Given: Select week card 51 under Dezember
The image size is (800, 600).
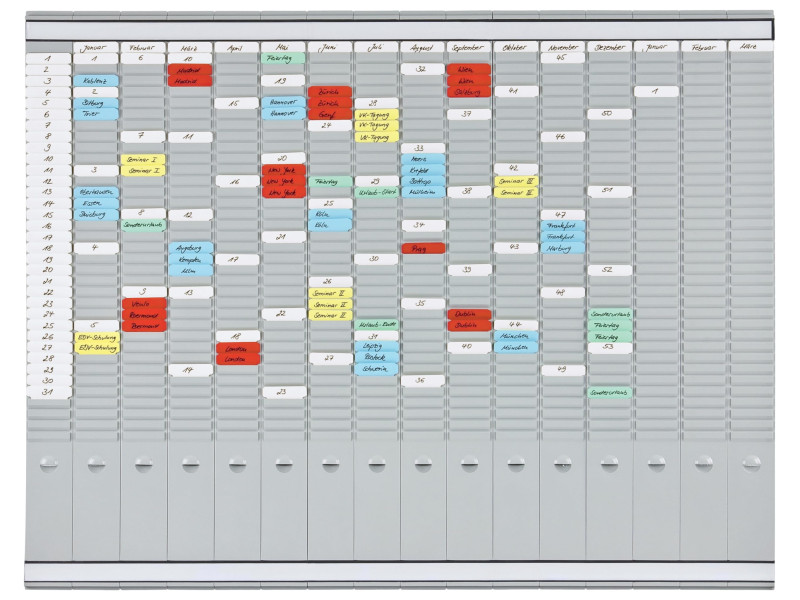Looking at the screenshot, I should point(609,191).
